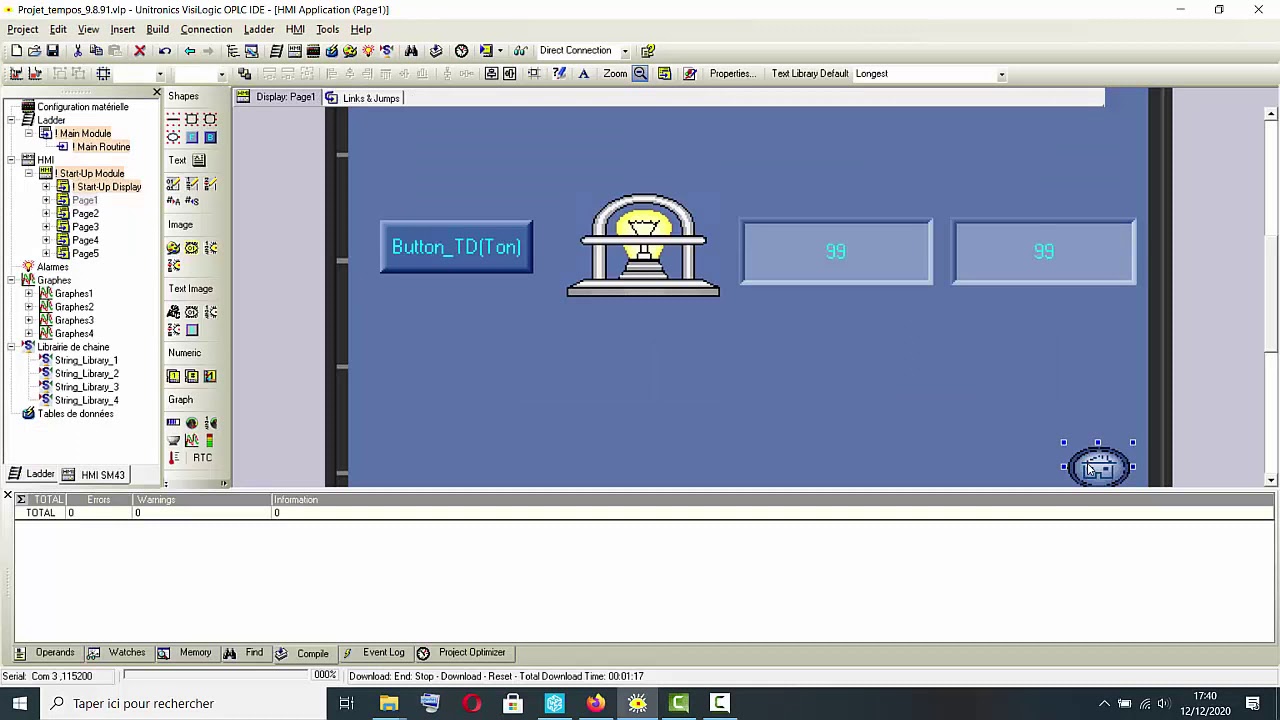Select first Numeric variable element

[x=173, y=376]
